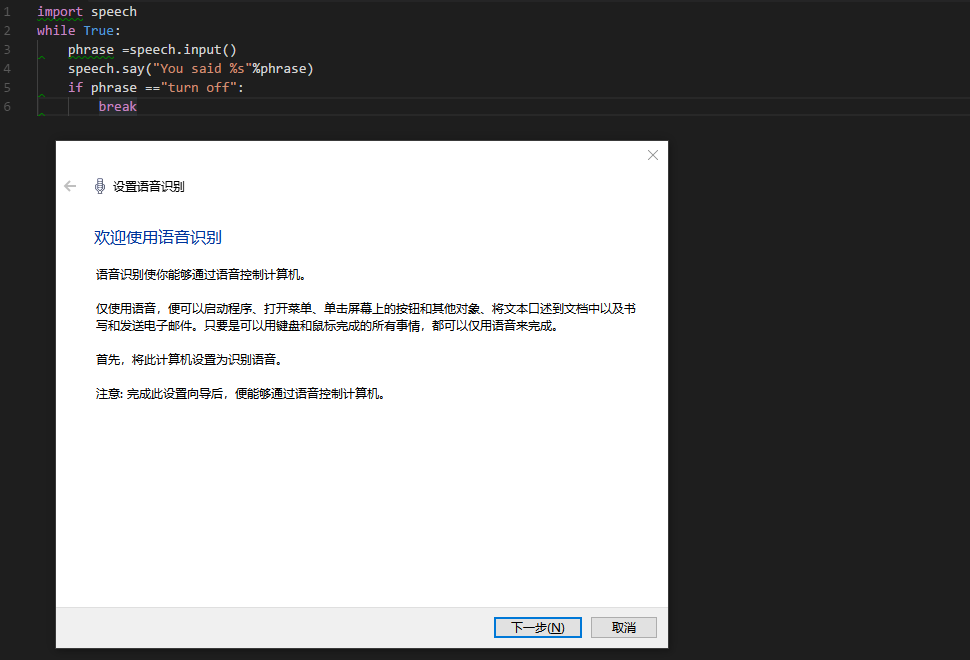
Task: Click the 'break' keyword on line 6
Action: 118,106
